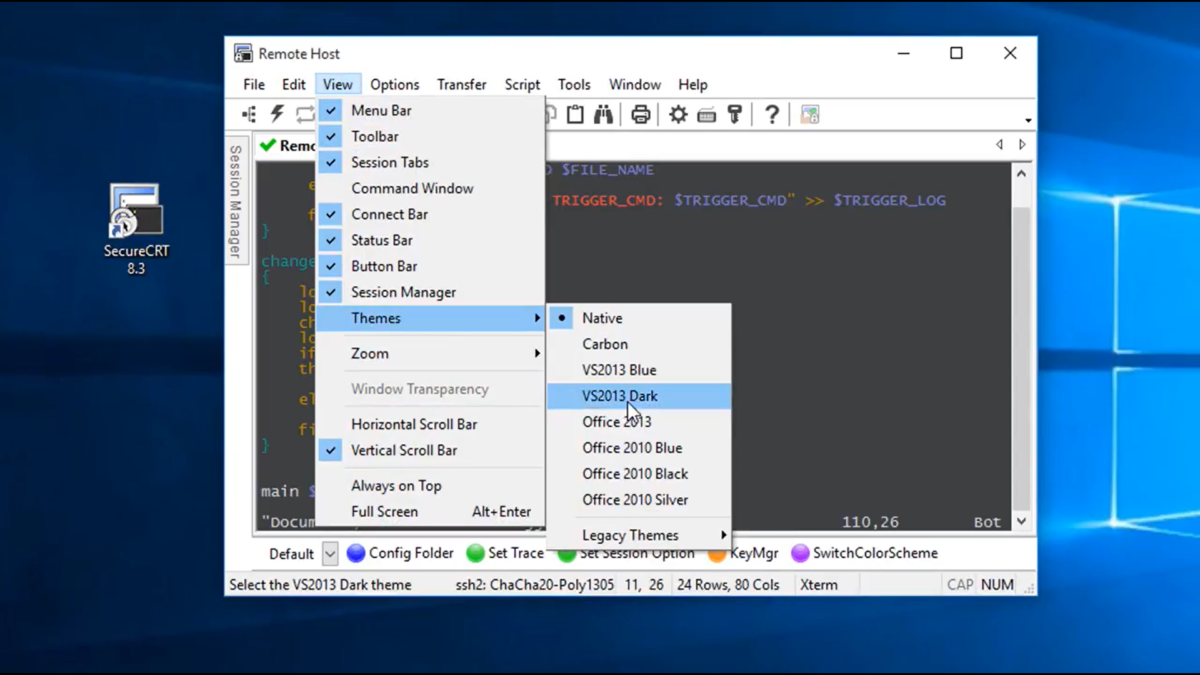Open the Help menu
The width and height of the screenshot is (1200, 675).
point(692,85)
